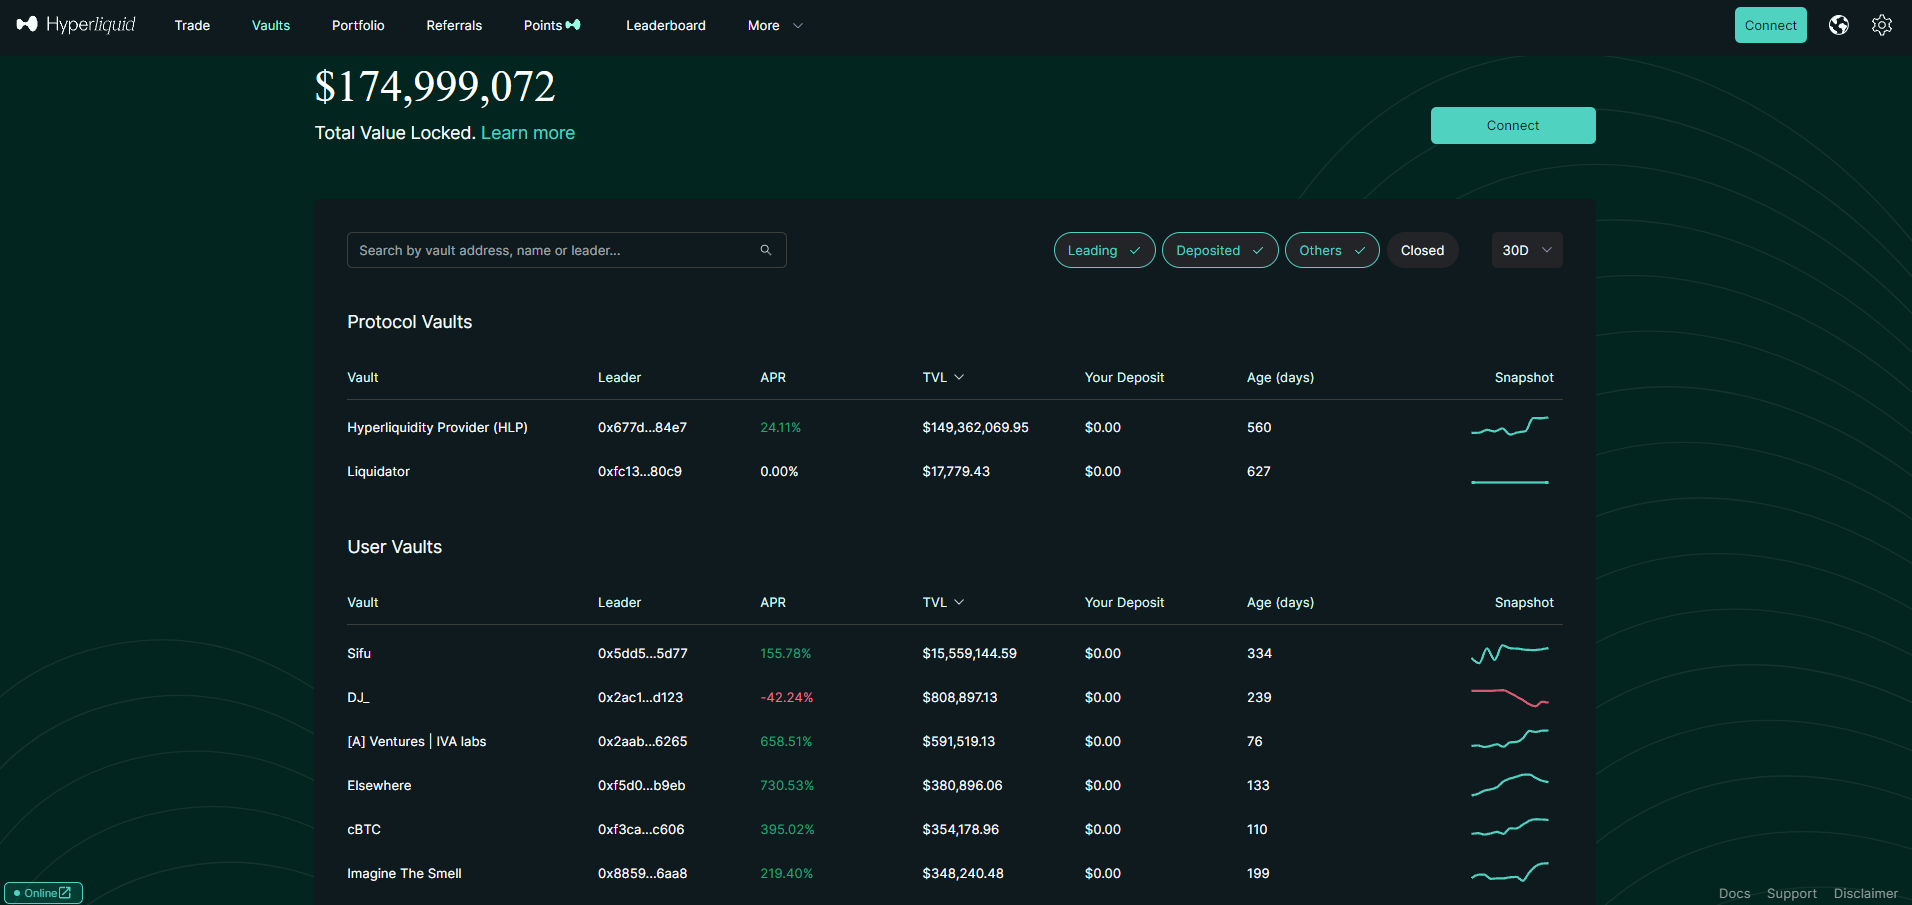Image resolution: width=1912 pixels, height=905 pixels.
Task: Open the Portfolio page
Action: pos(358,25)
